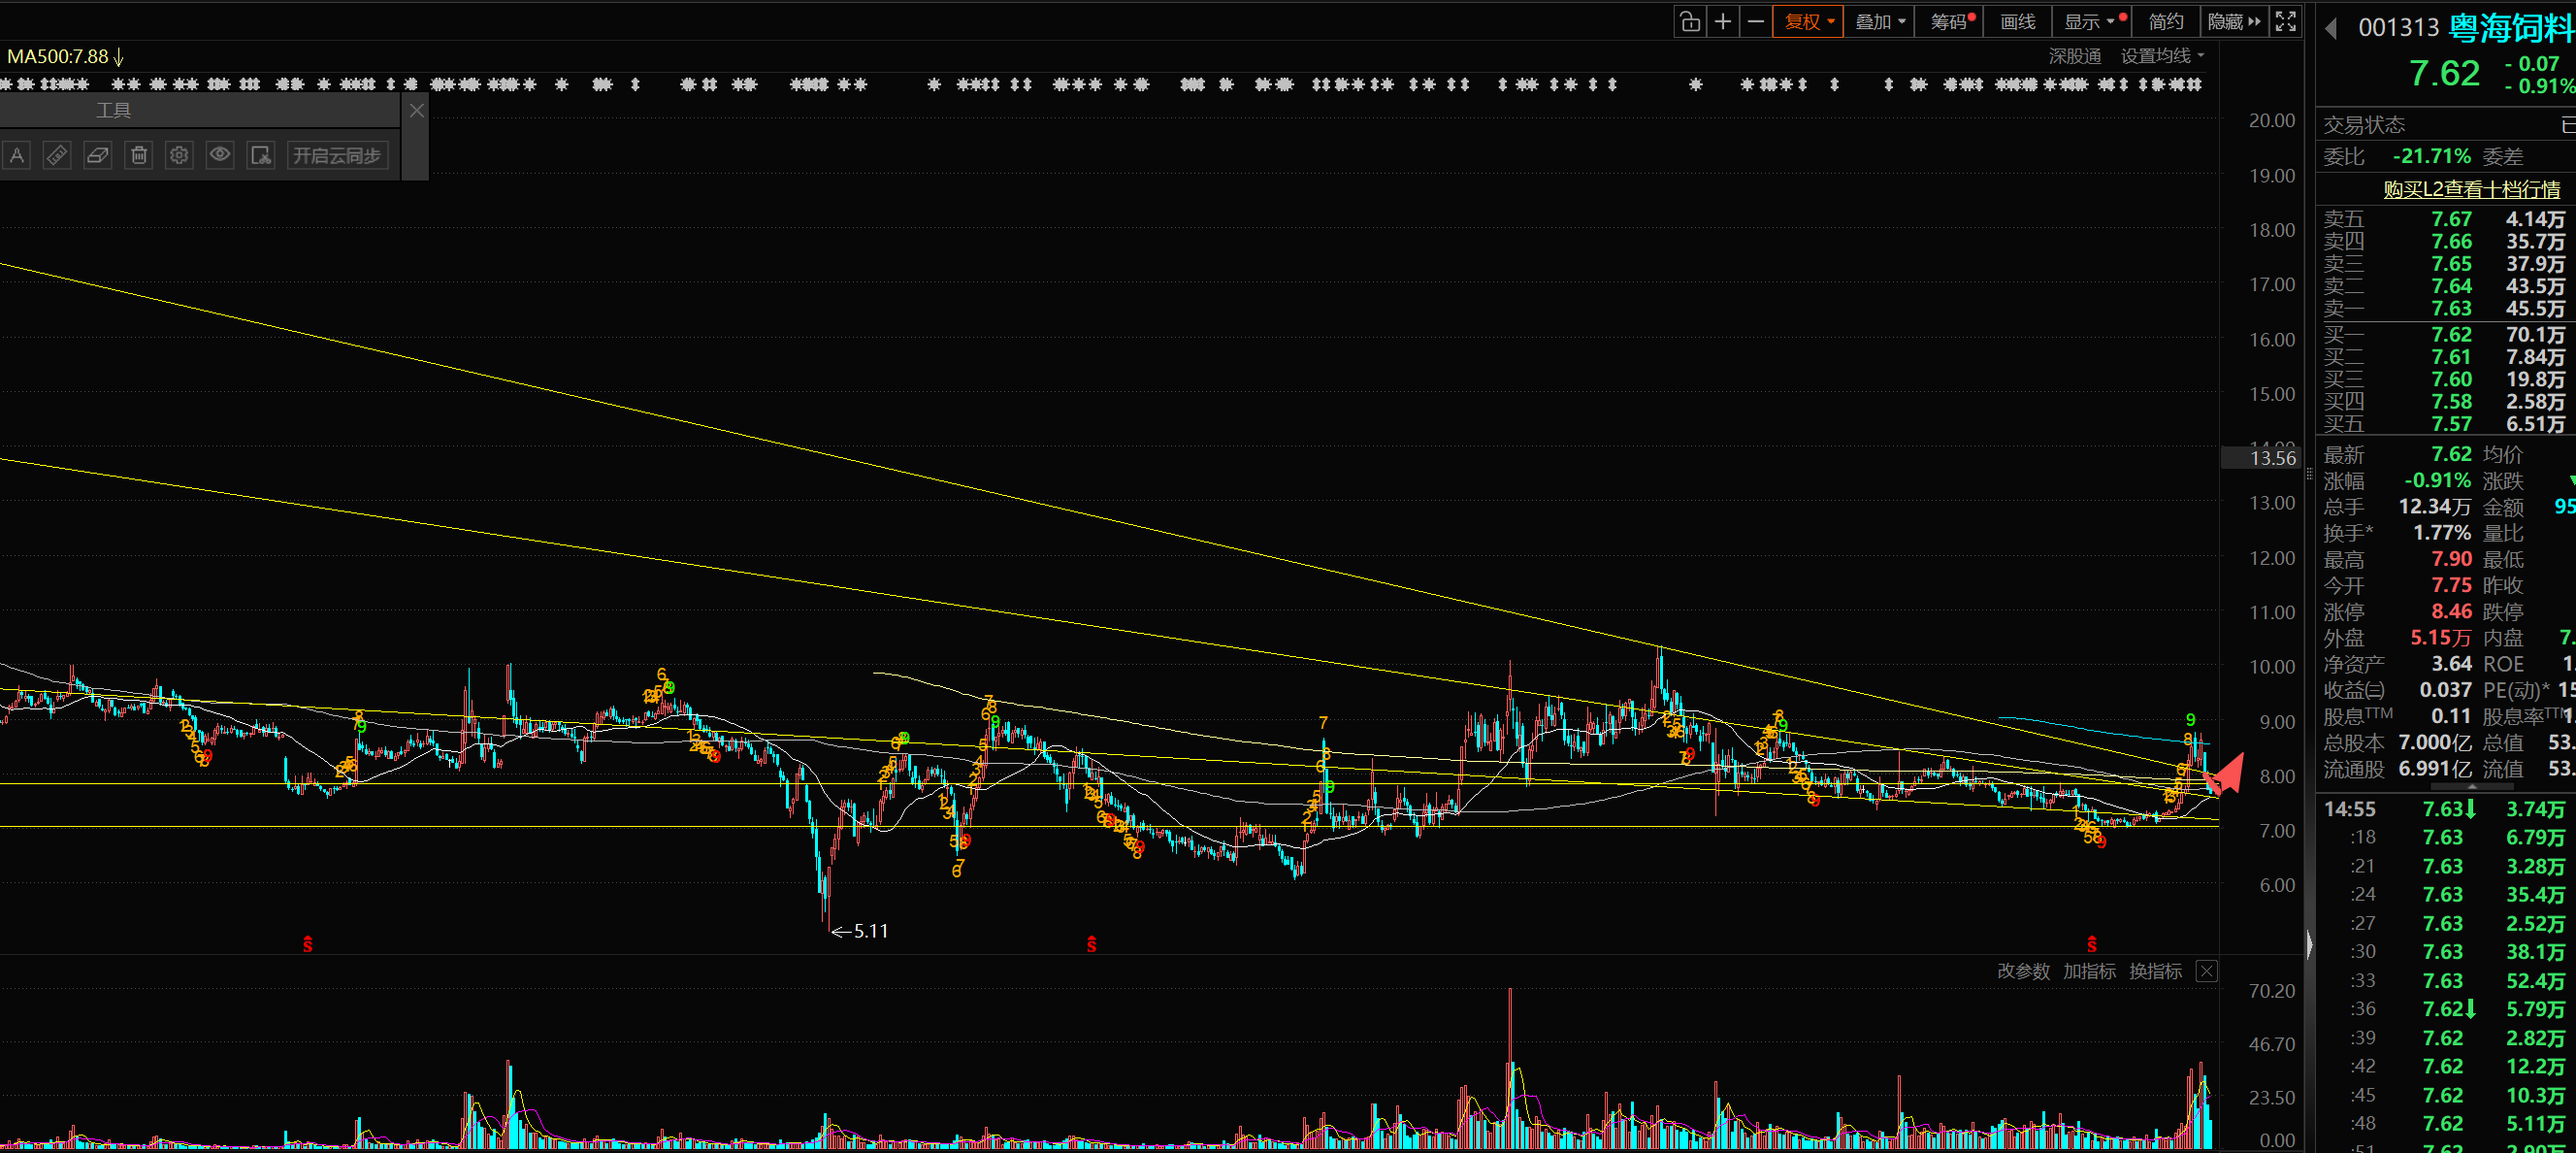Open 设置均线 moving average dropdown

2161,56
